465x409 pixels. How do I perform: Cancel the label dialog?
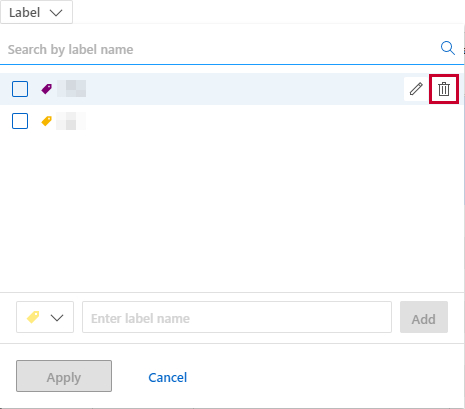(x=168, y=377)
